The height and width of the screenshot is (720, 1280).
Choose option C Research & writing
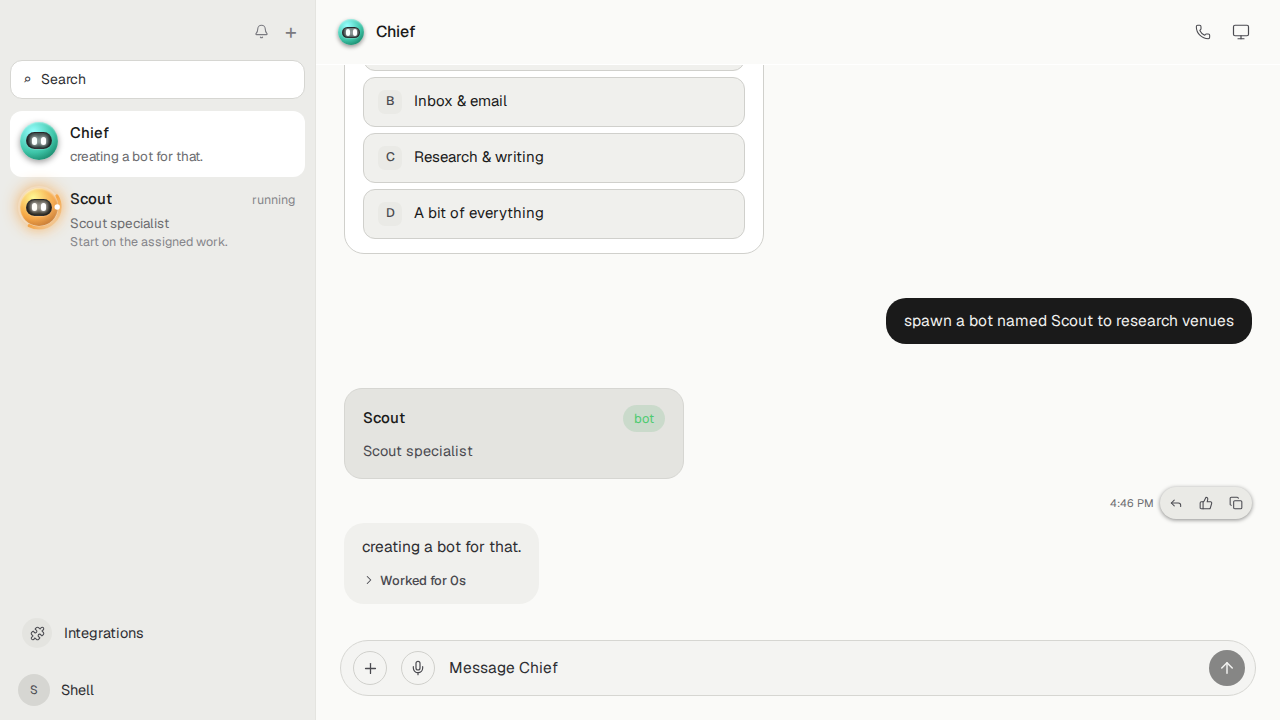[x=554, y=157]
